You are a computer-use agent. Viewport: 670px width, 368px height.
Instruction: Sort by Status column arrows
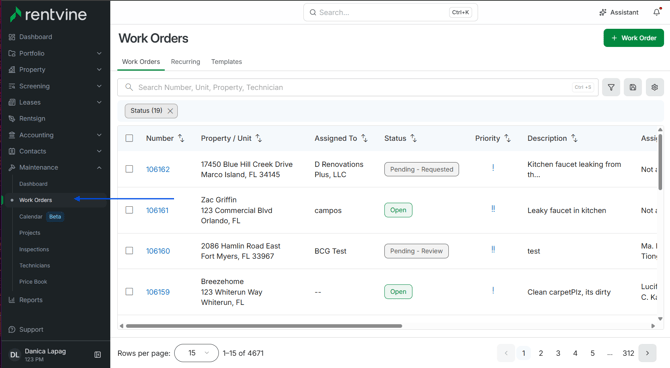coord(413,138)
